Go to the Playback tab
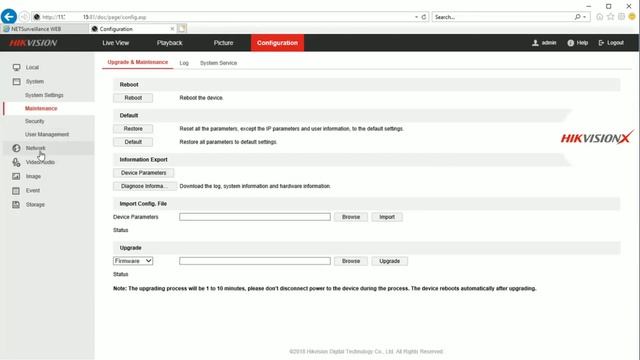Screen dimensions: 640x360 click(169, 43)
